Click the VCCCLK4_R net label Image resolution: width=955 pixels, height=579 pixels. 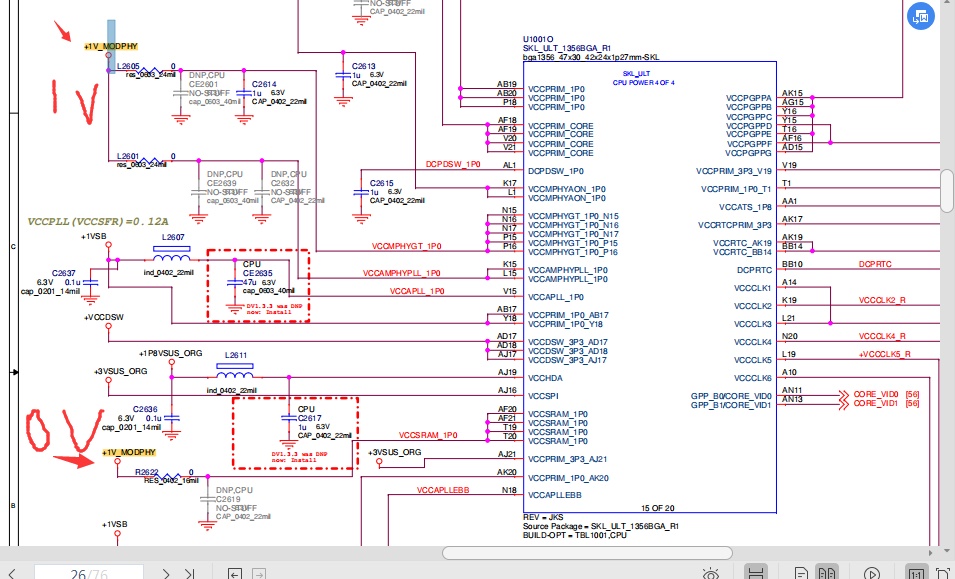882,336
